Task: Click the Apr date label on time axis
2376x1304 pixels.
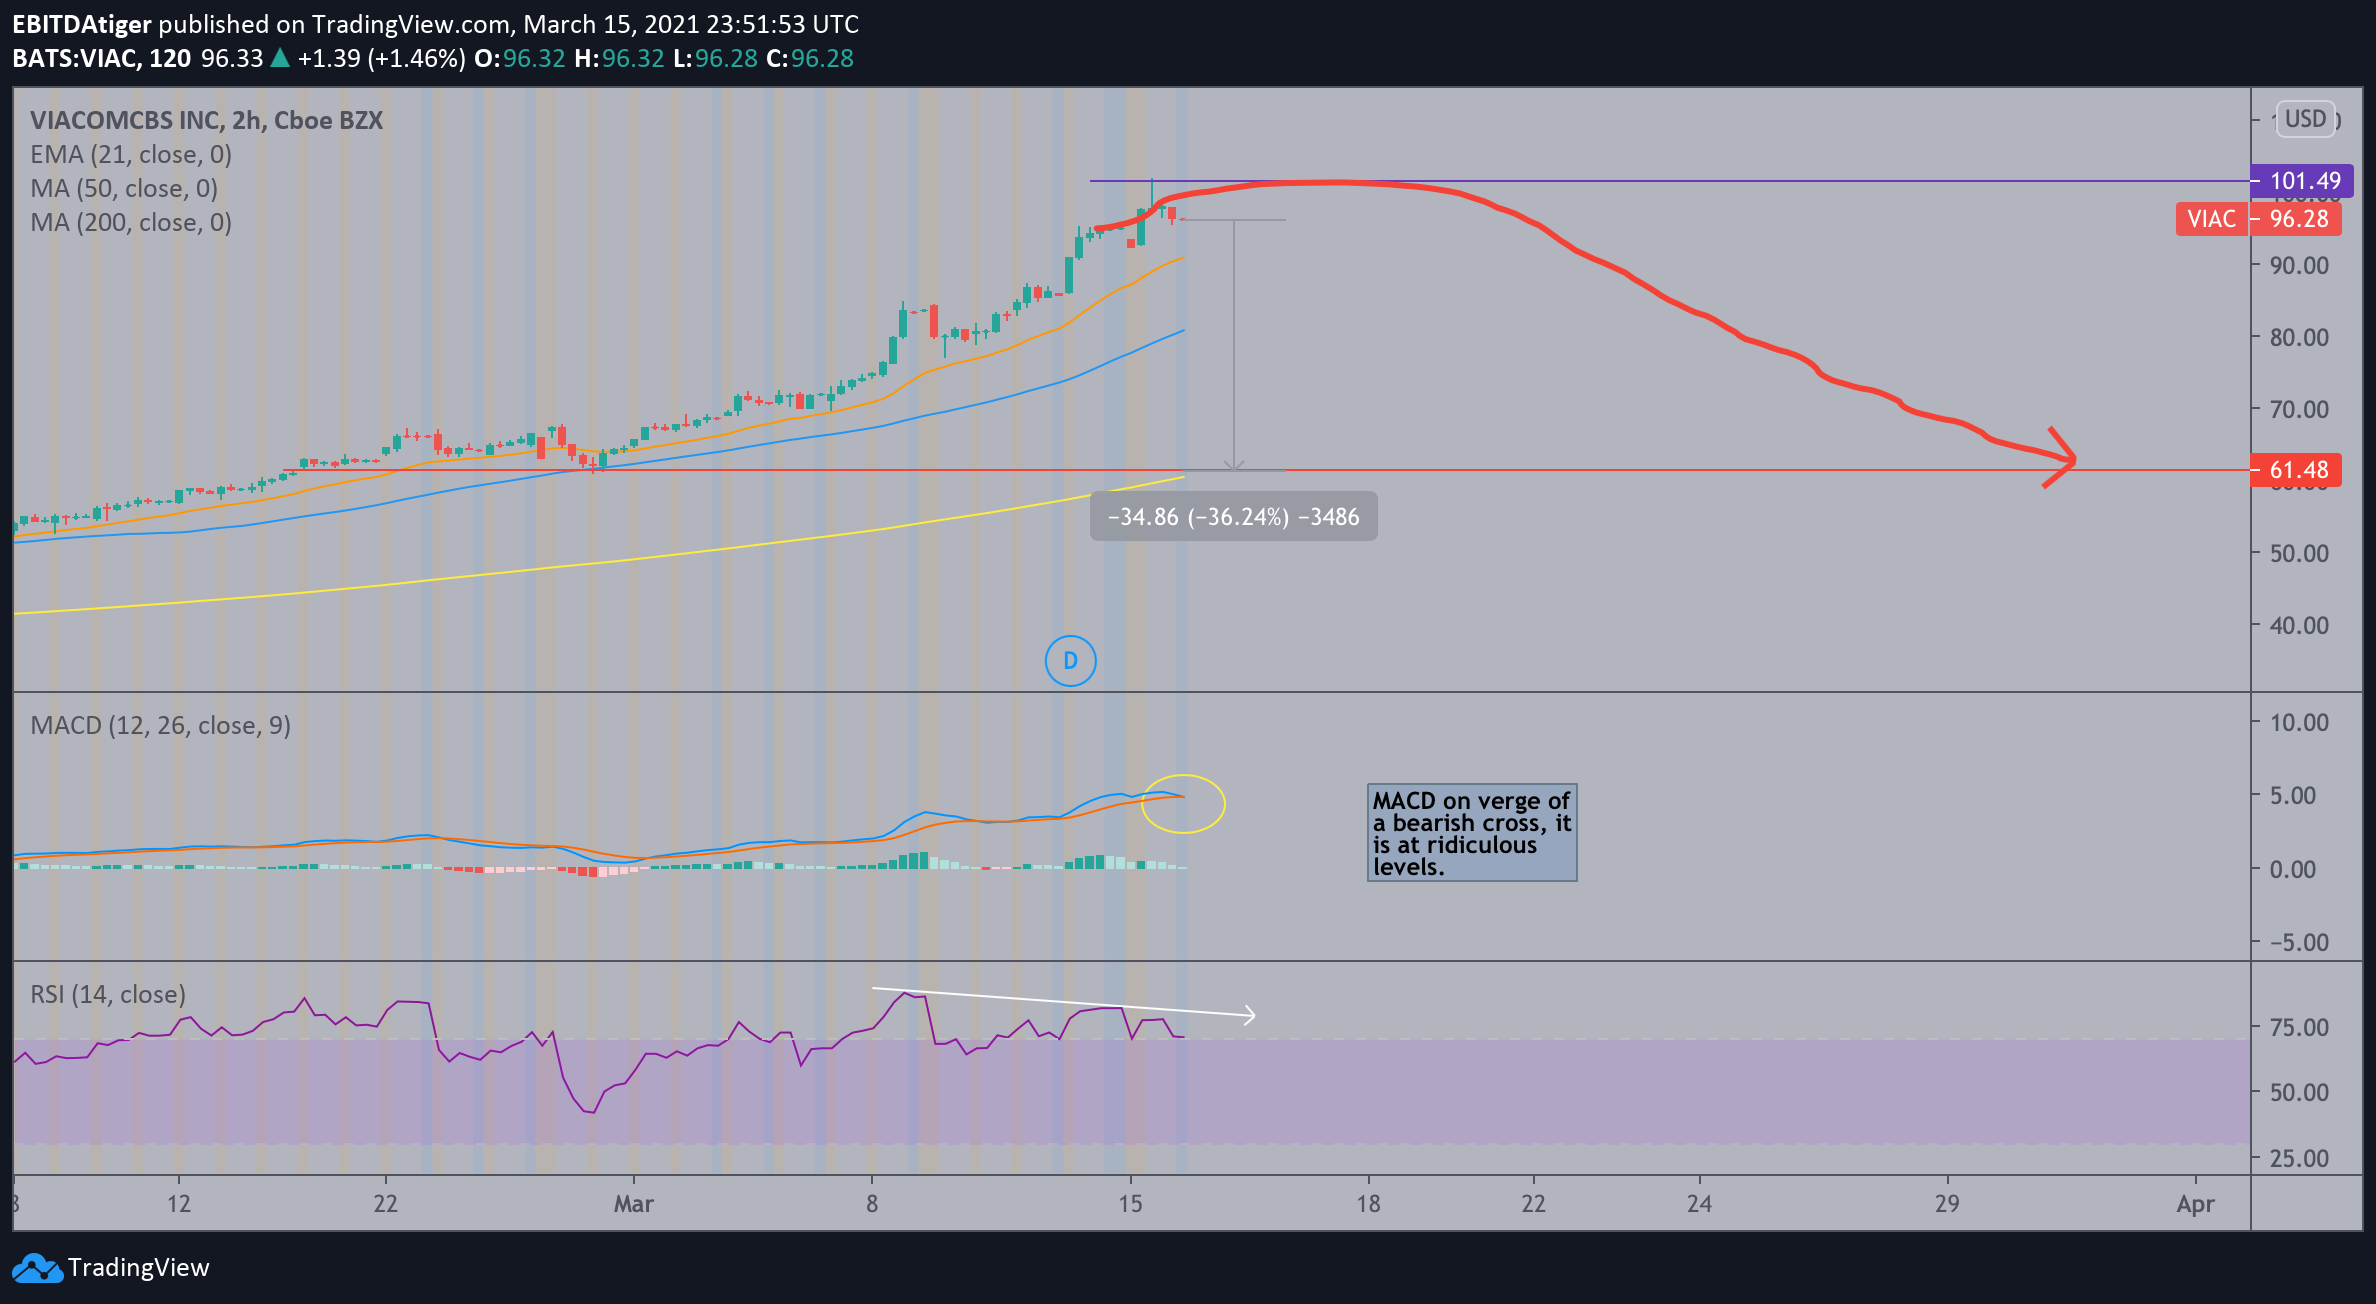Action: (2196, 1205)
